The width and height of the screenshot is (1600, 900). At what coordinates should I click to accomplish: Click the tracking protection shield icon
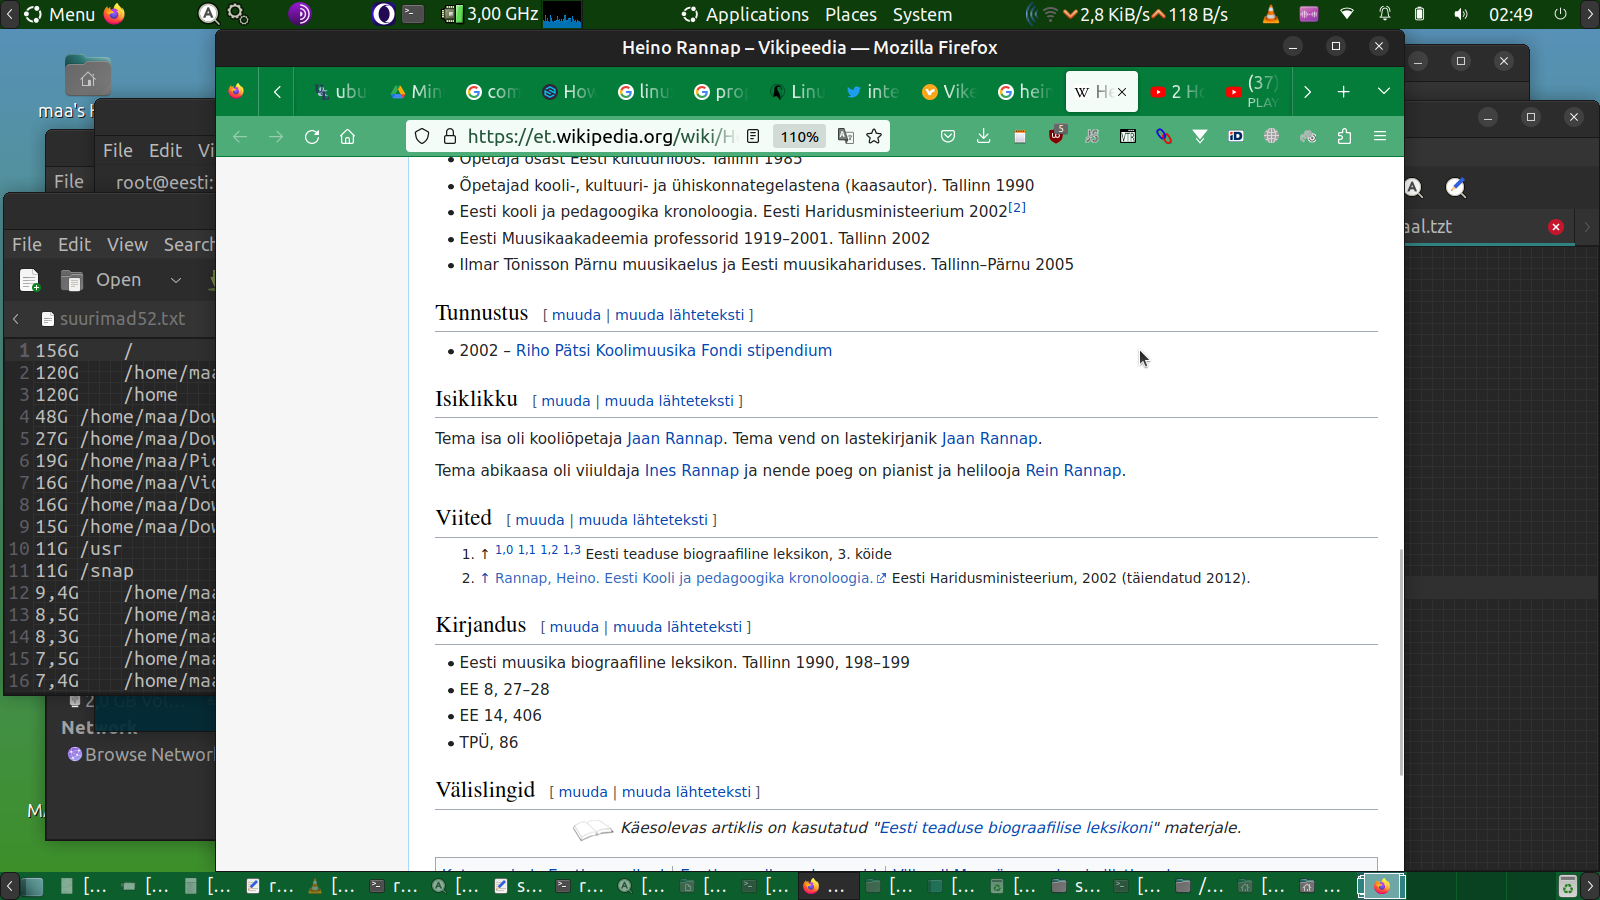pyautogui.click(x=422, y=136)
